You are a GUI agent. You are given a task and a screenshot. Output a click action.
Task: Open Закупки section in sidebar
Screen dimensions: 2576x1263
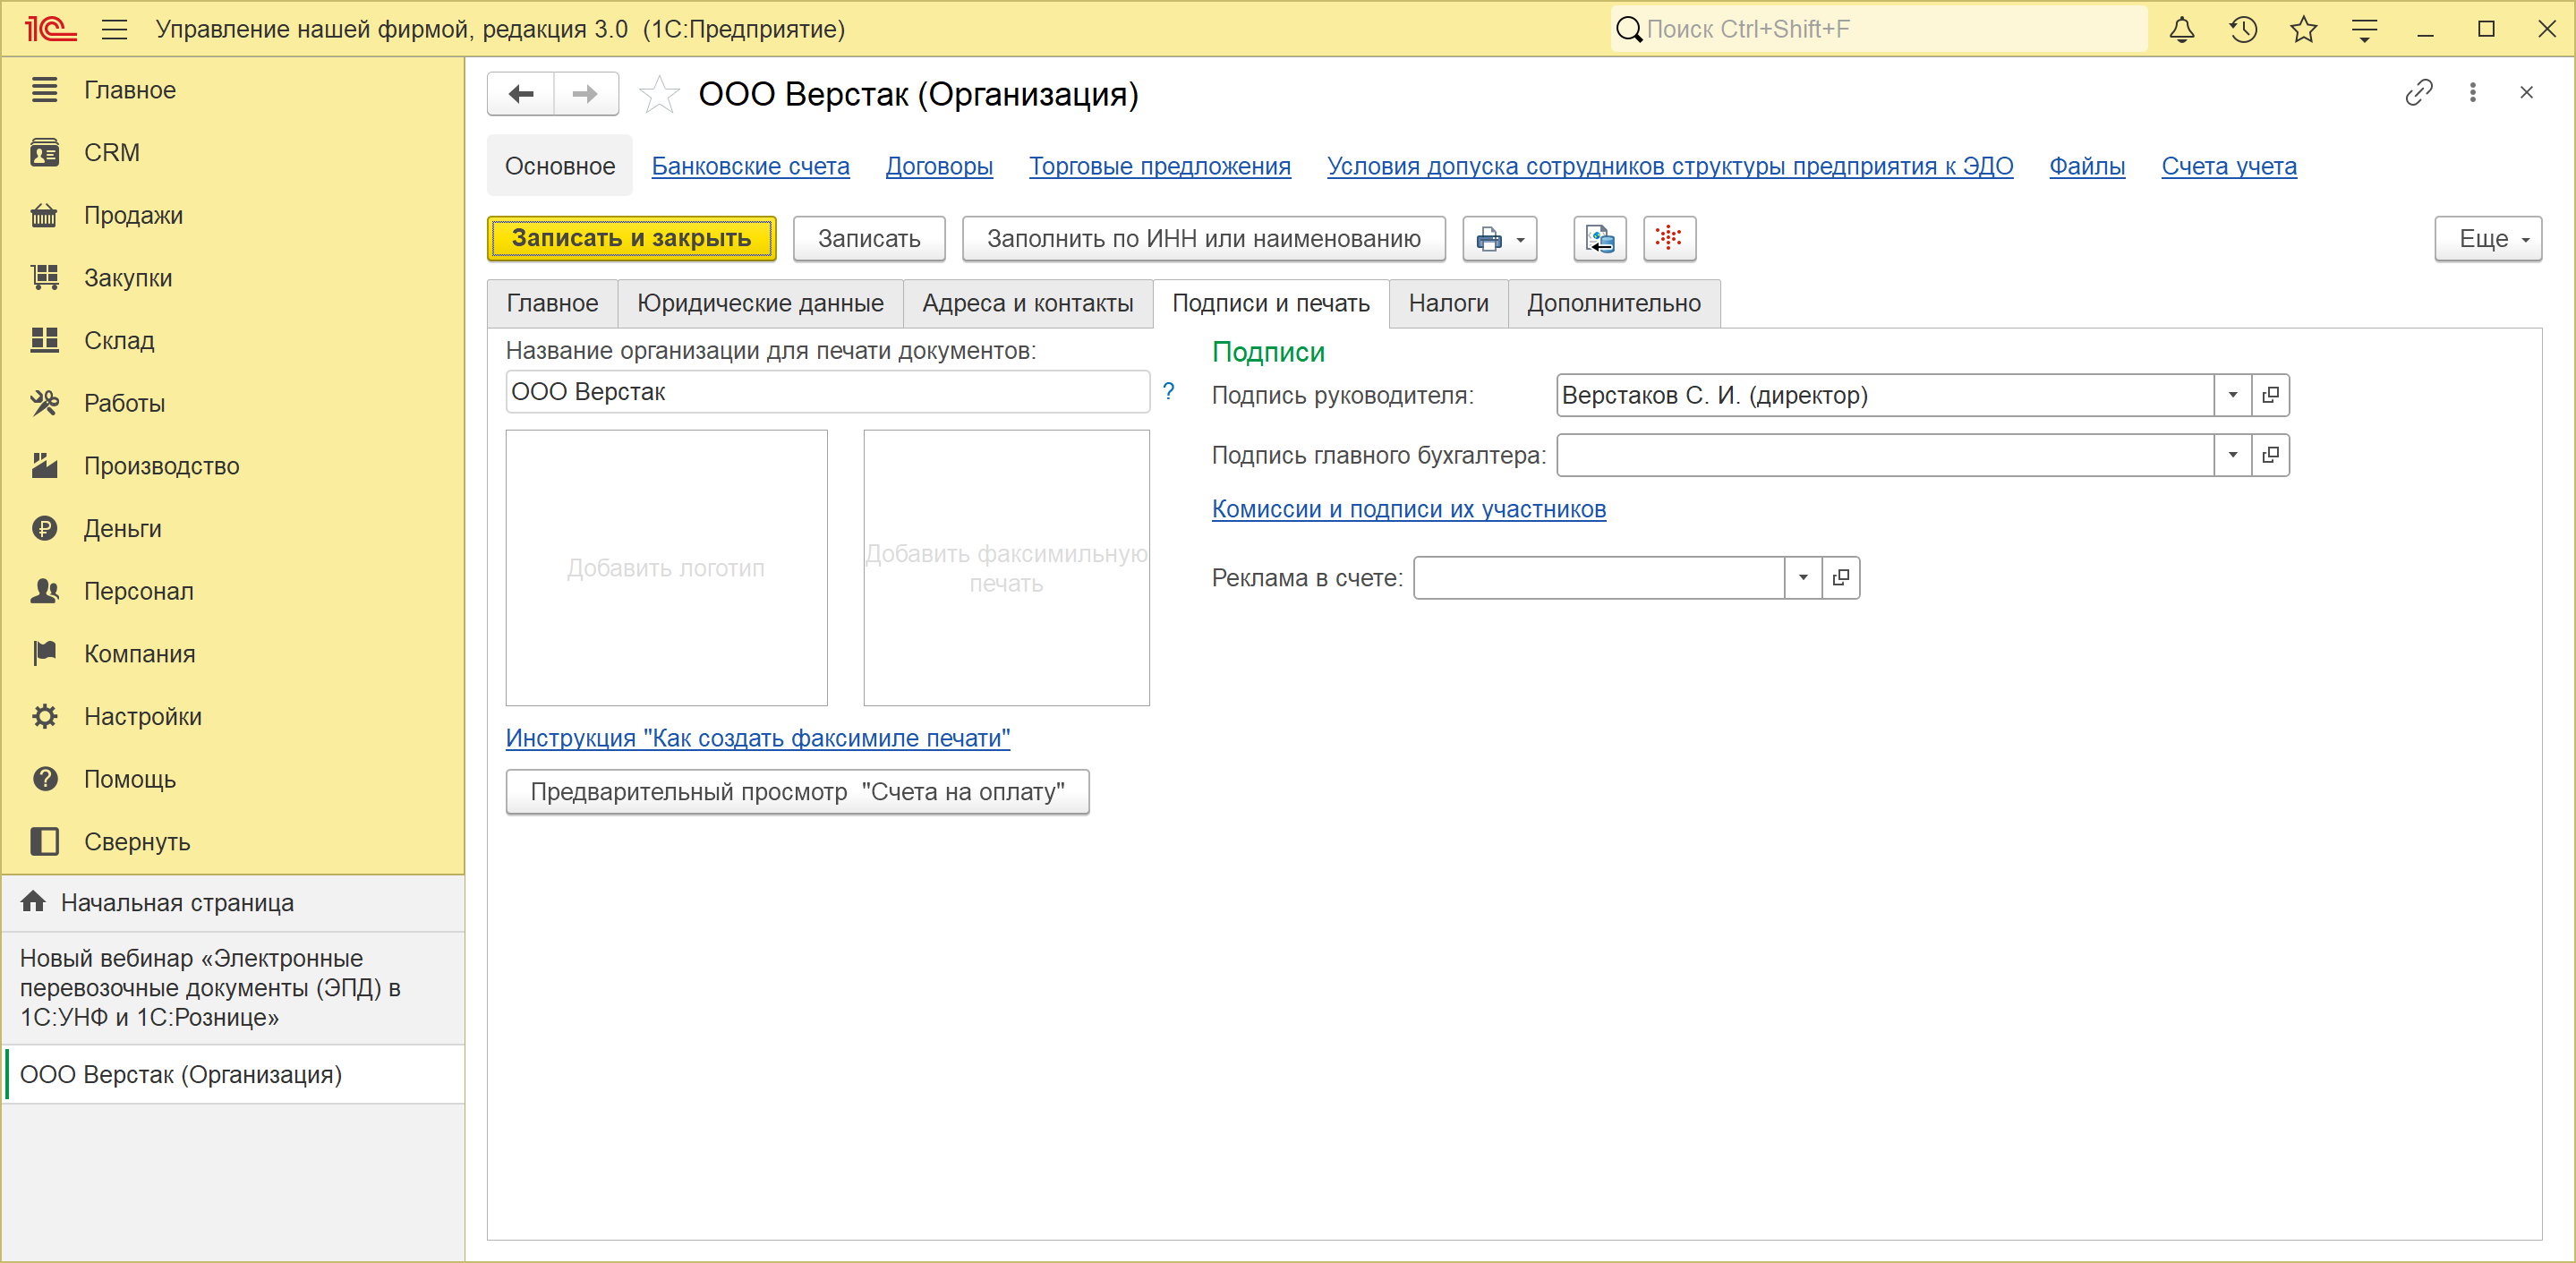(x=233, y=278)
